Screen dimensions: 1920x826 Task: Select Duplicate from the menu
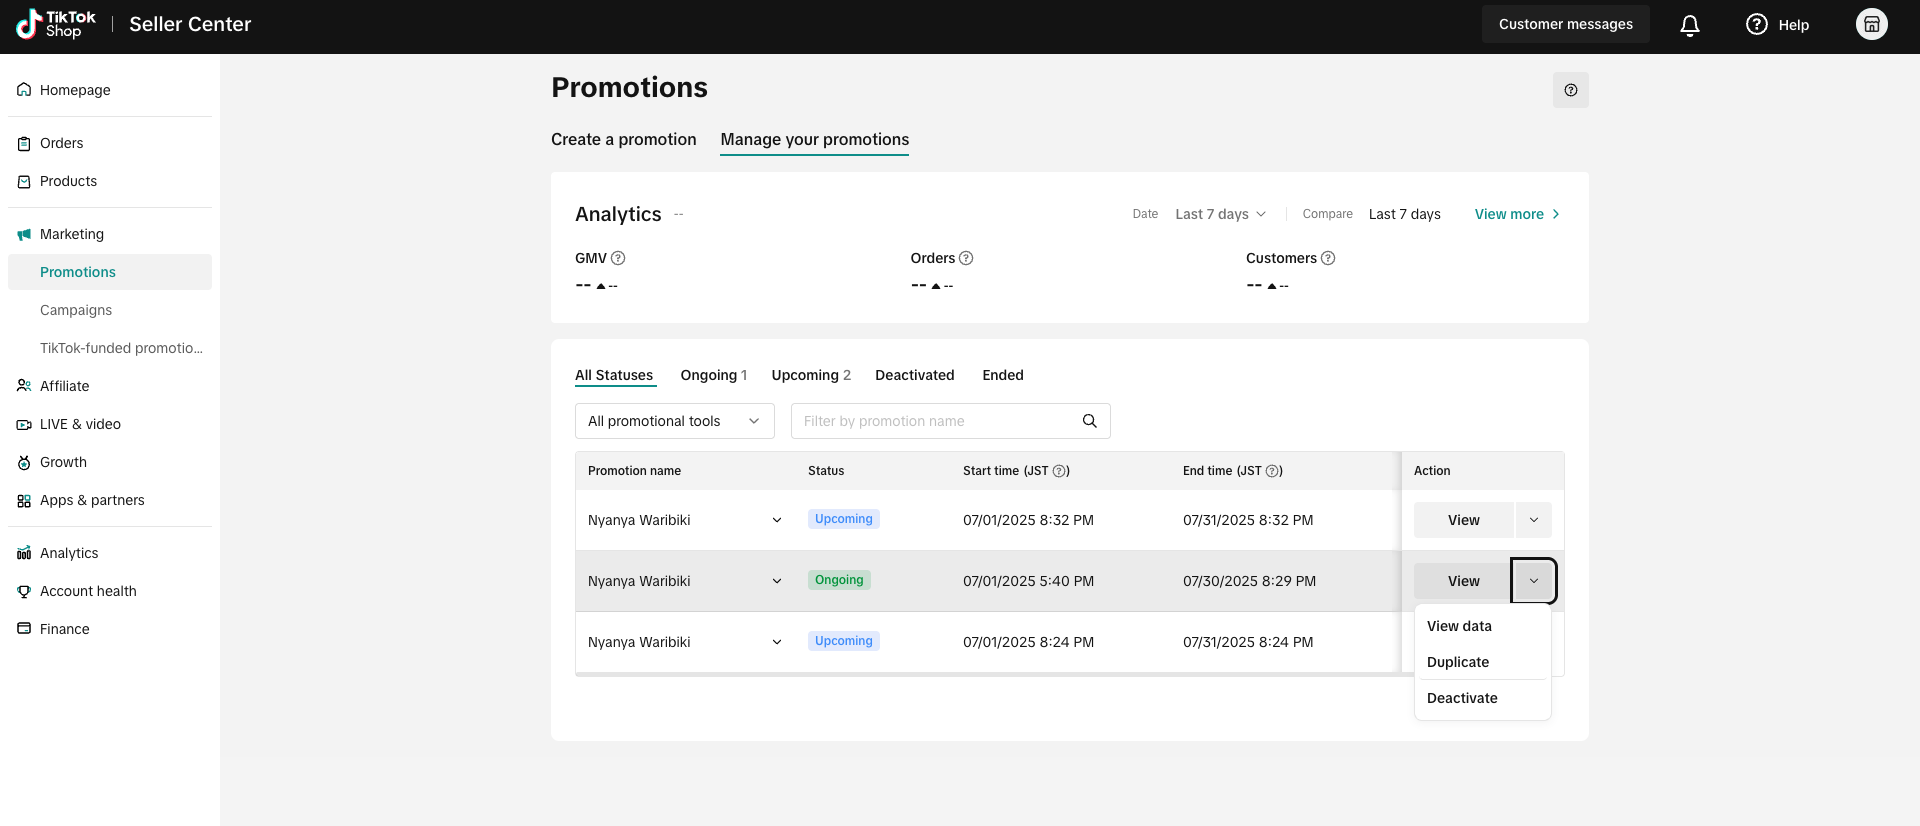click(x=1483, y=662)
